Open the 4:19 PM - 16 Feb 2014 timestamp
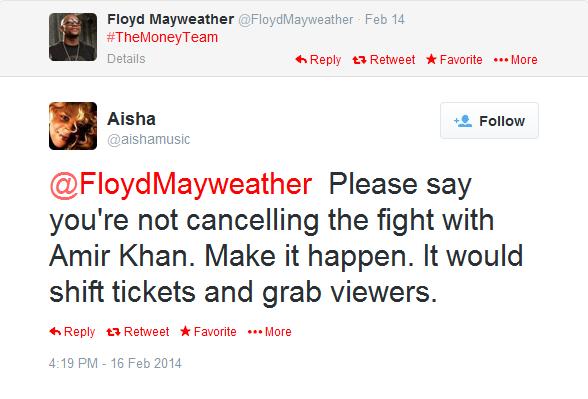This screenshot has width=588, height=399. tap(115, 363)
